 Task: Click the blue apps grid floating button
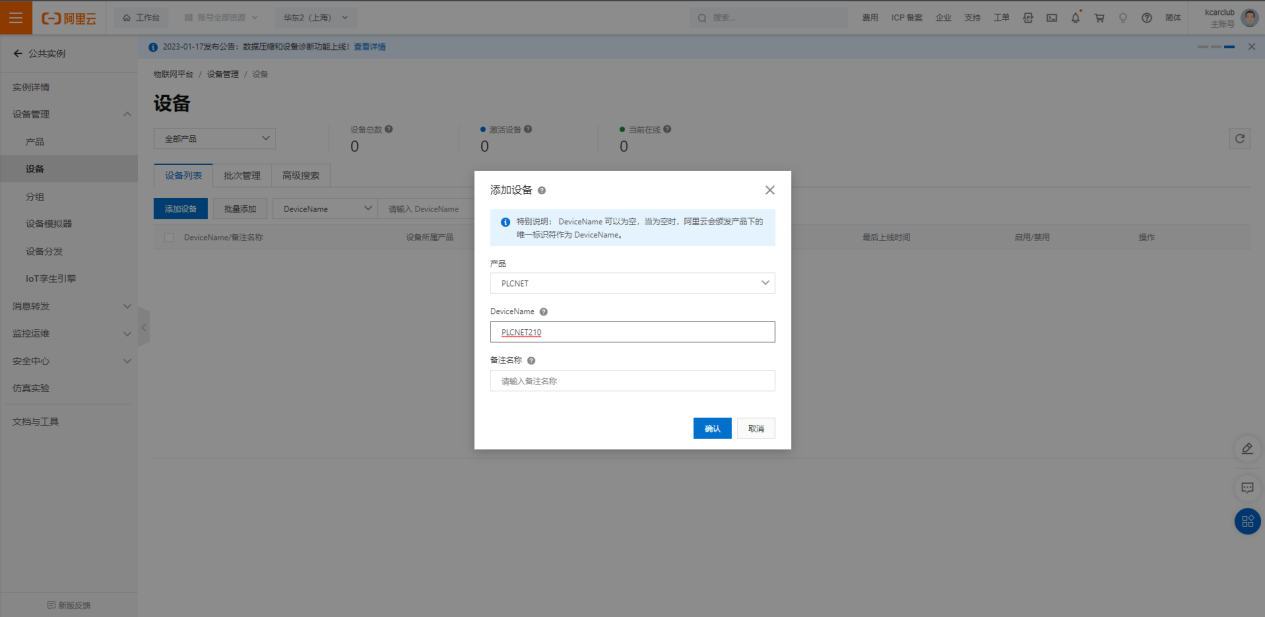click(x=1247, y=521)
